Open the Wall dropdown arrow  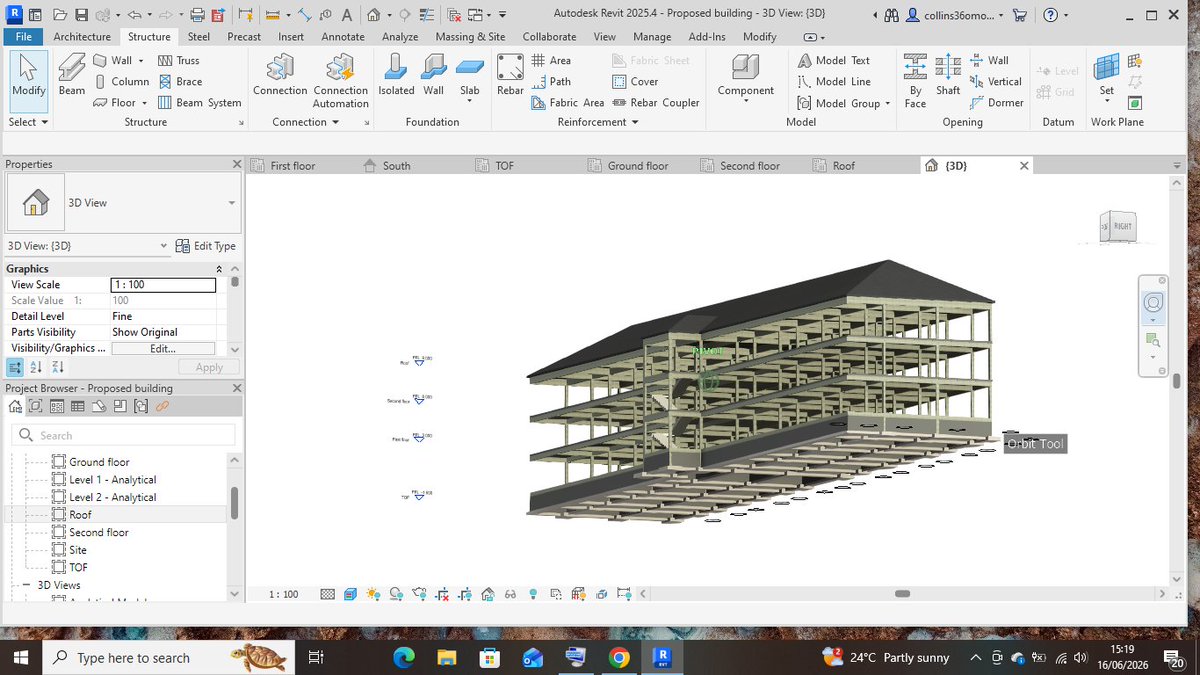point(141,60)
